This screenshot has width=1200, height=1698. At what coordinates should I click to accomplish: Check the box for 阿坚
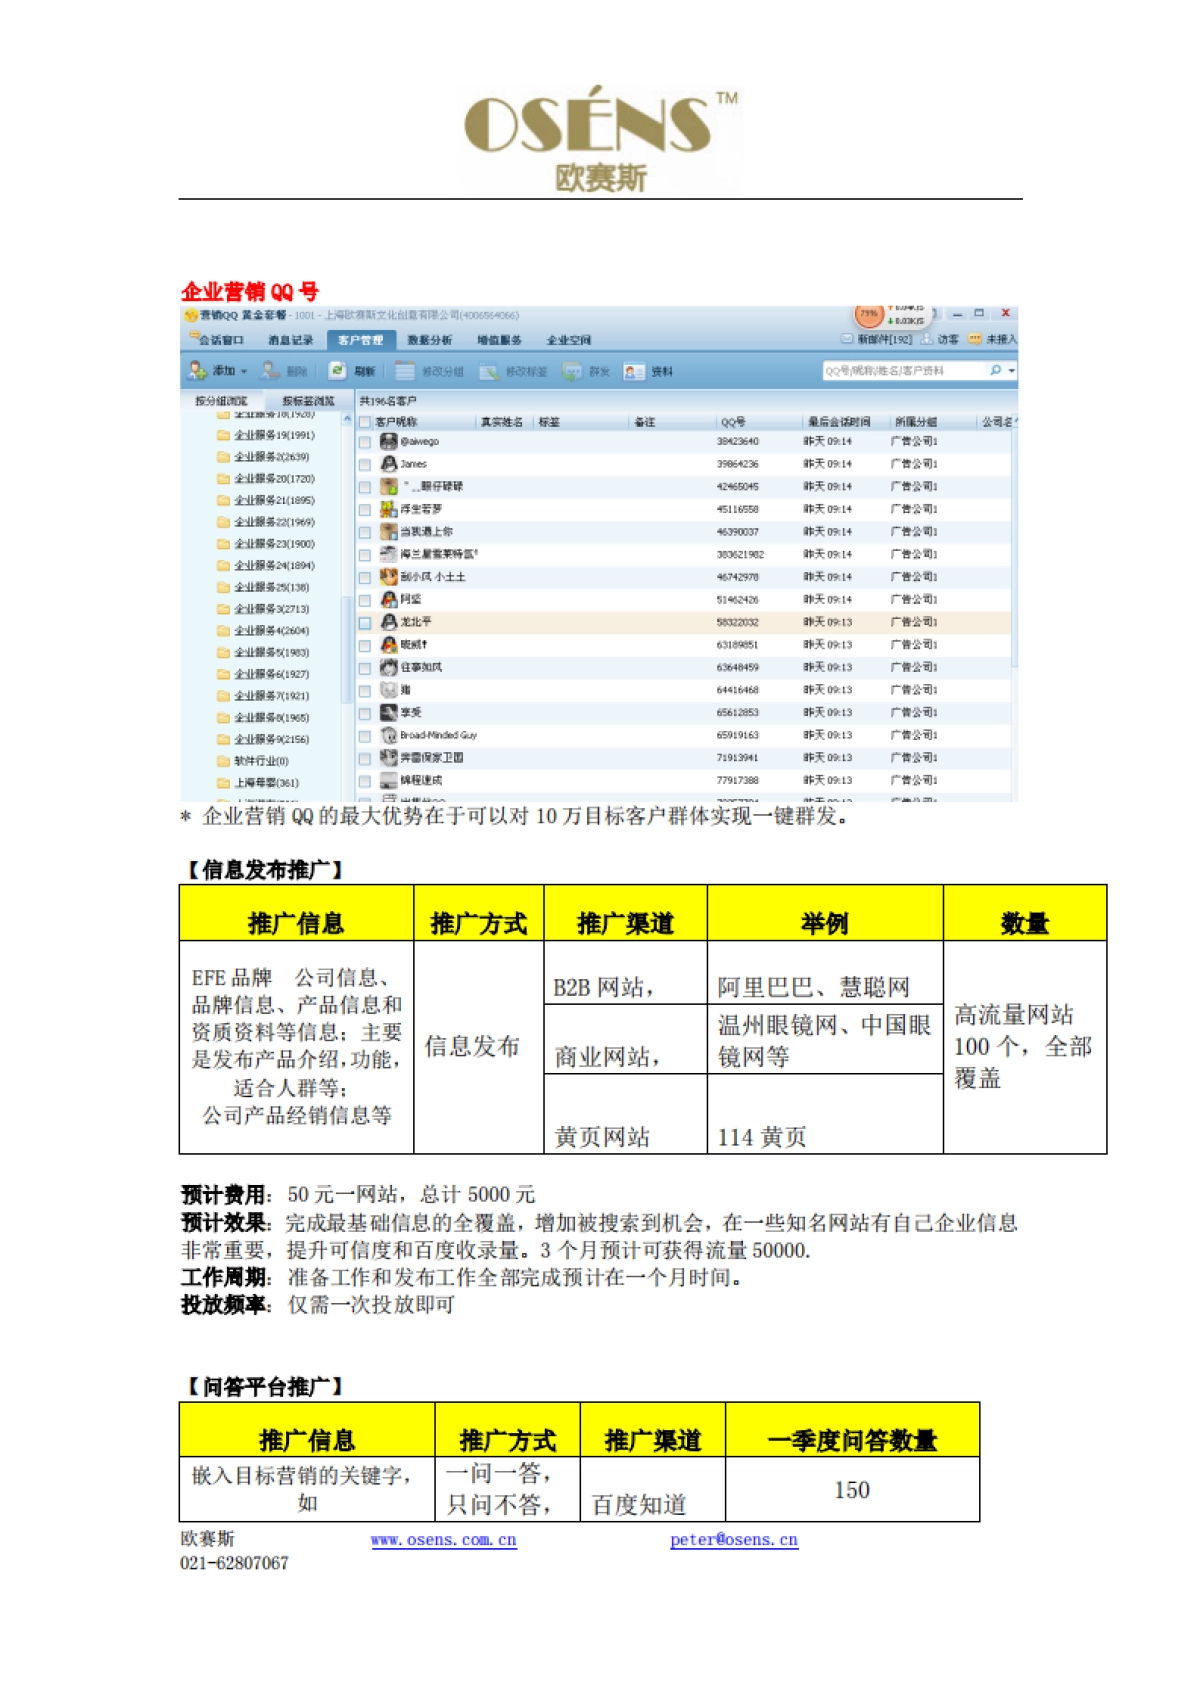tap(365, 601)
